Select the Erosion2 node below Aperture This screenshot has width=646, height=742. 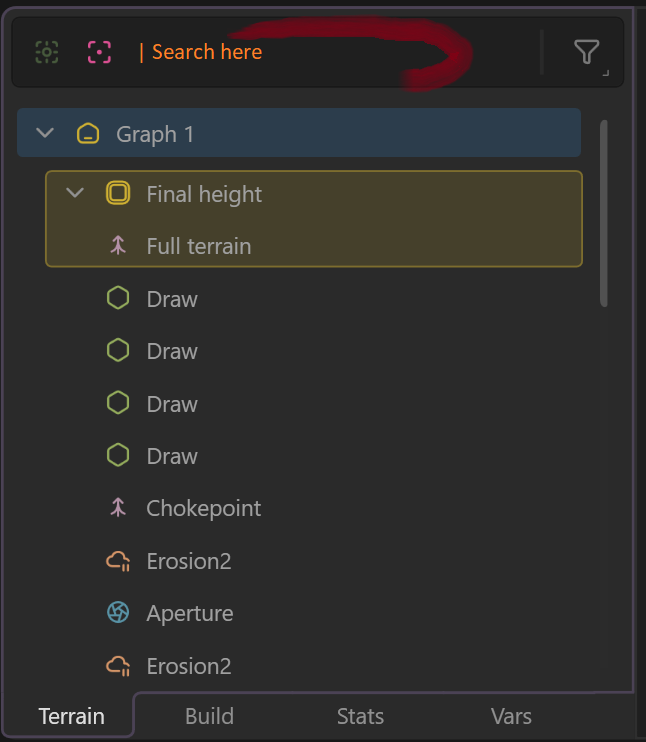tap(188, 666)
